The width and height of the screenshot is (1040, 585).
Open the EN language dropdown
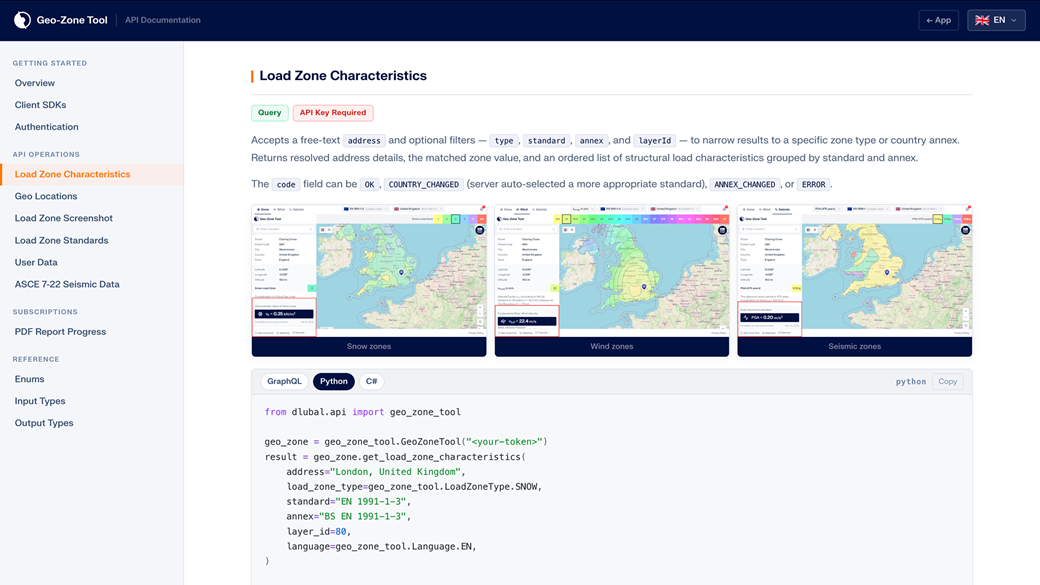[996, 20]
